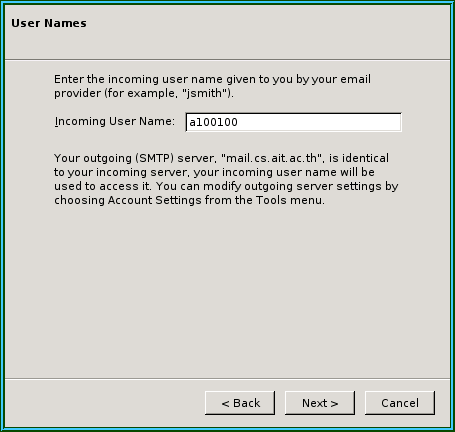The height and width of the screenshot is (432, 455).
Task: Return to previous wizard page
Action: (240, 403)
